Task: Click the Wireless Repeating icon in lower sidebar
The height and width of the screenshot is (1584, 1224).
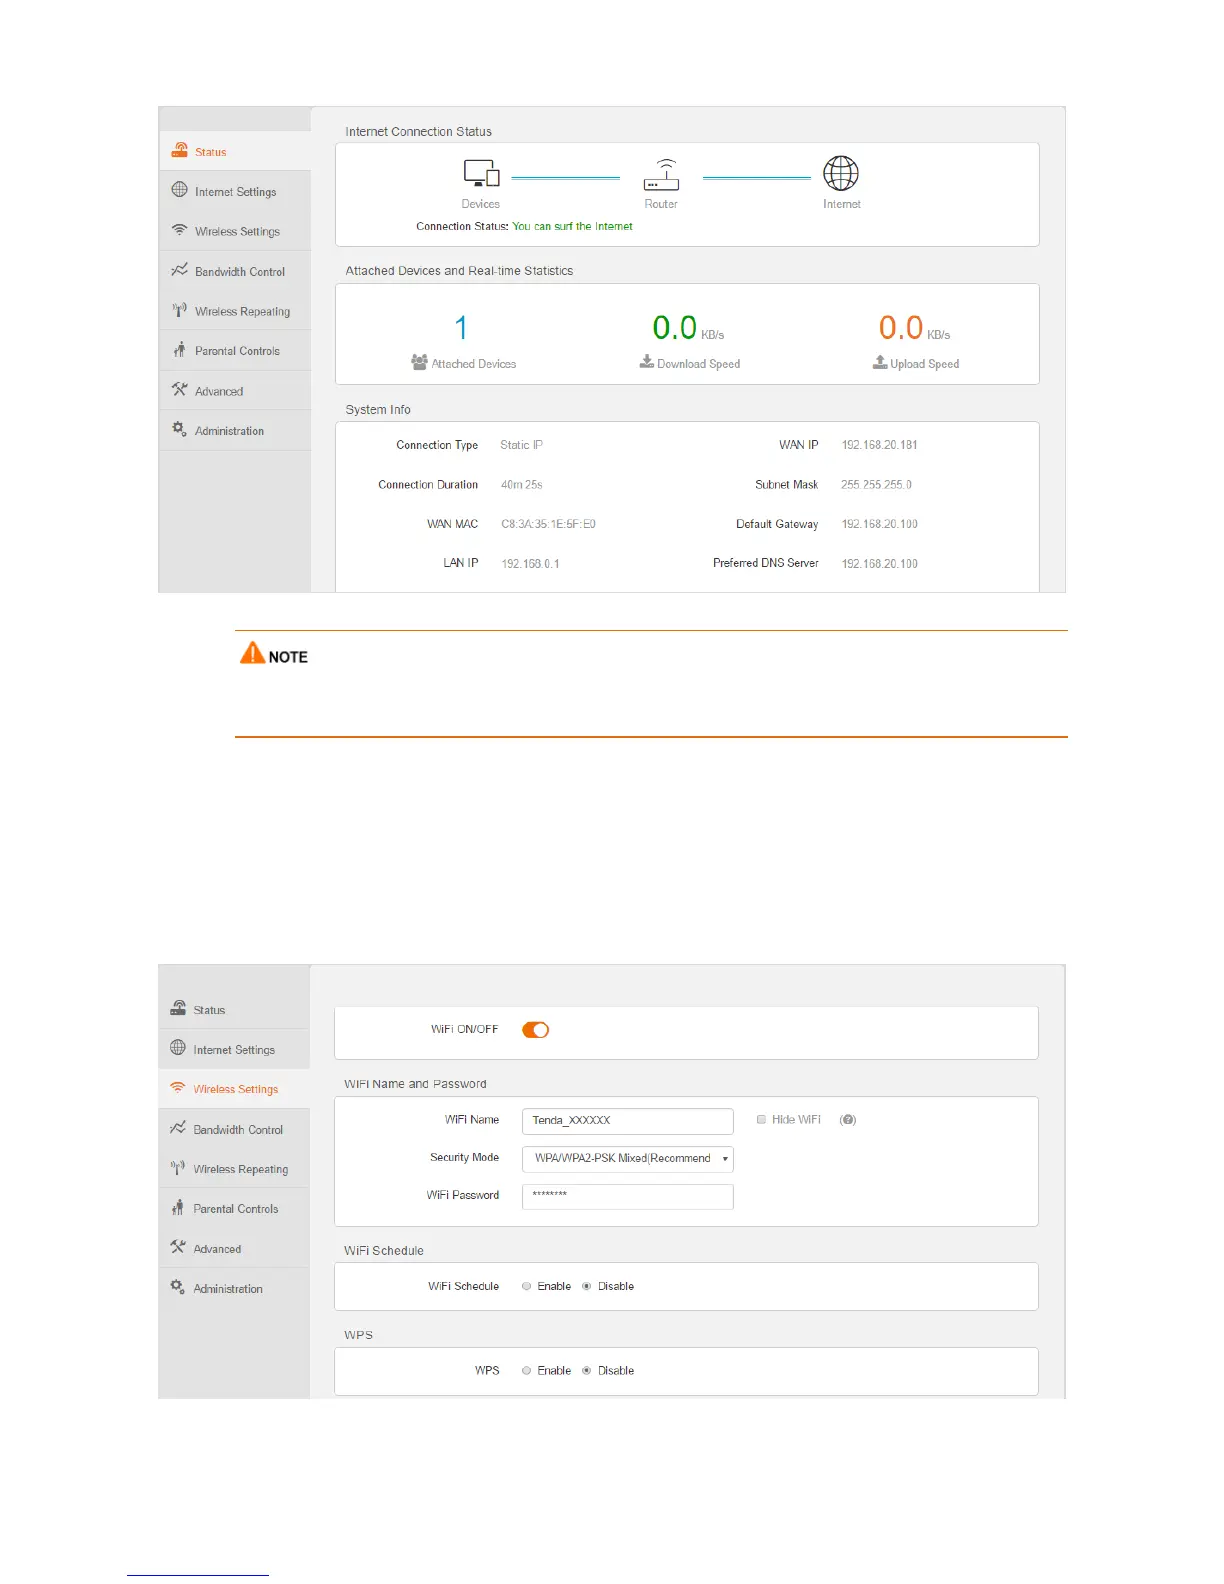Action: [x=178, y=1168]
